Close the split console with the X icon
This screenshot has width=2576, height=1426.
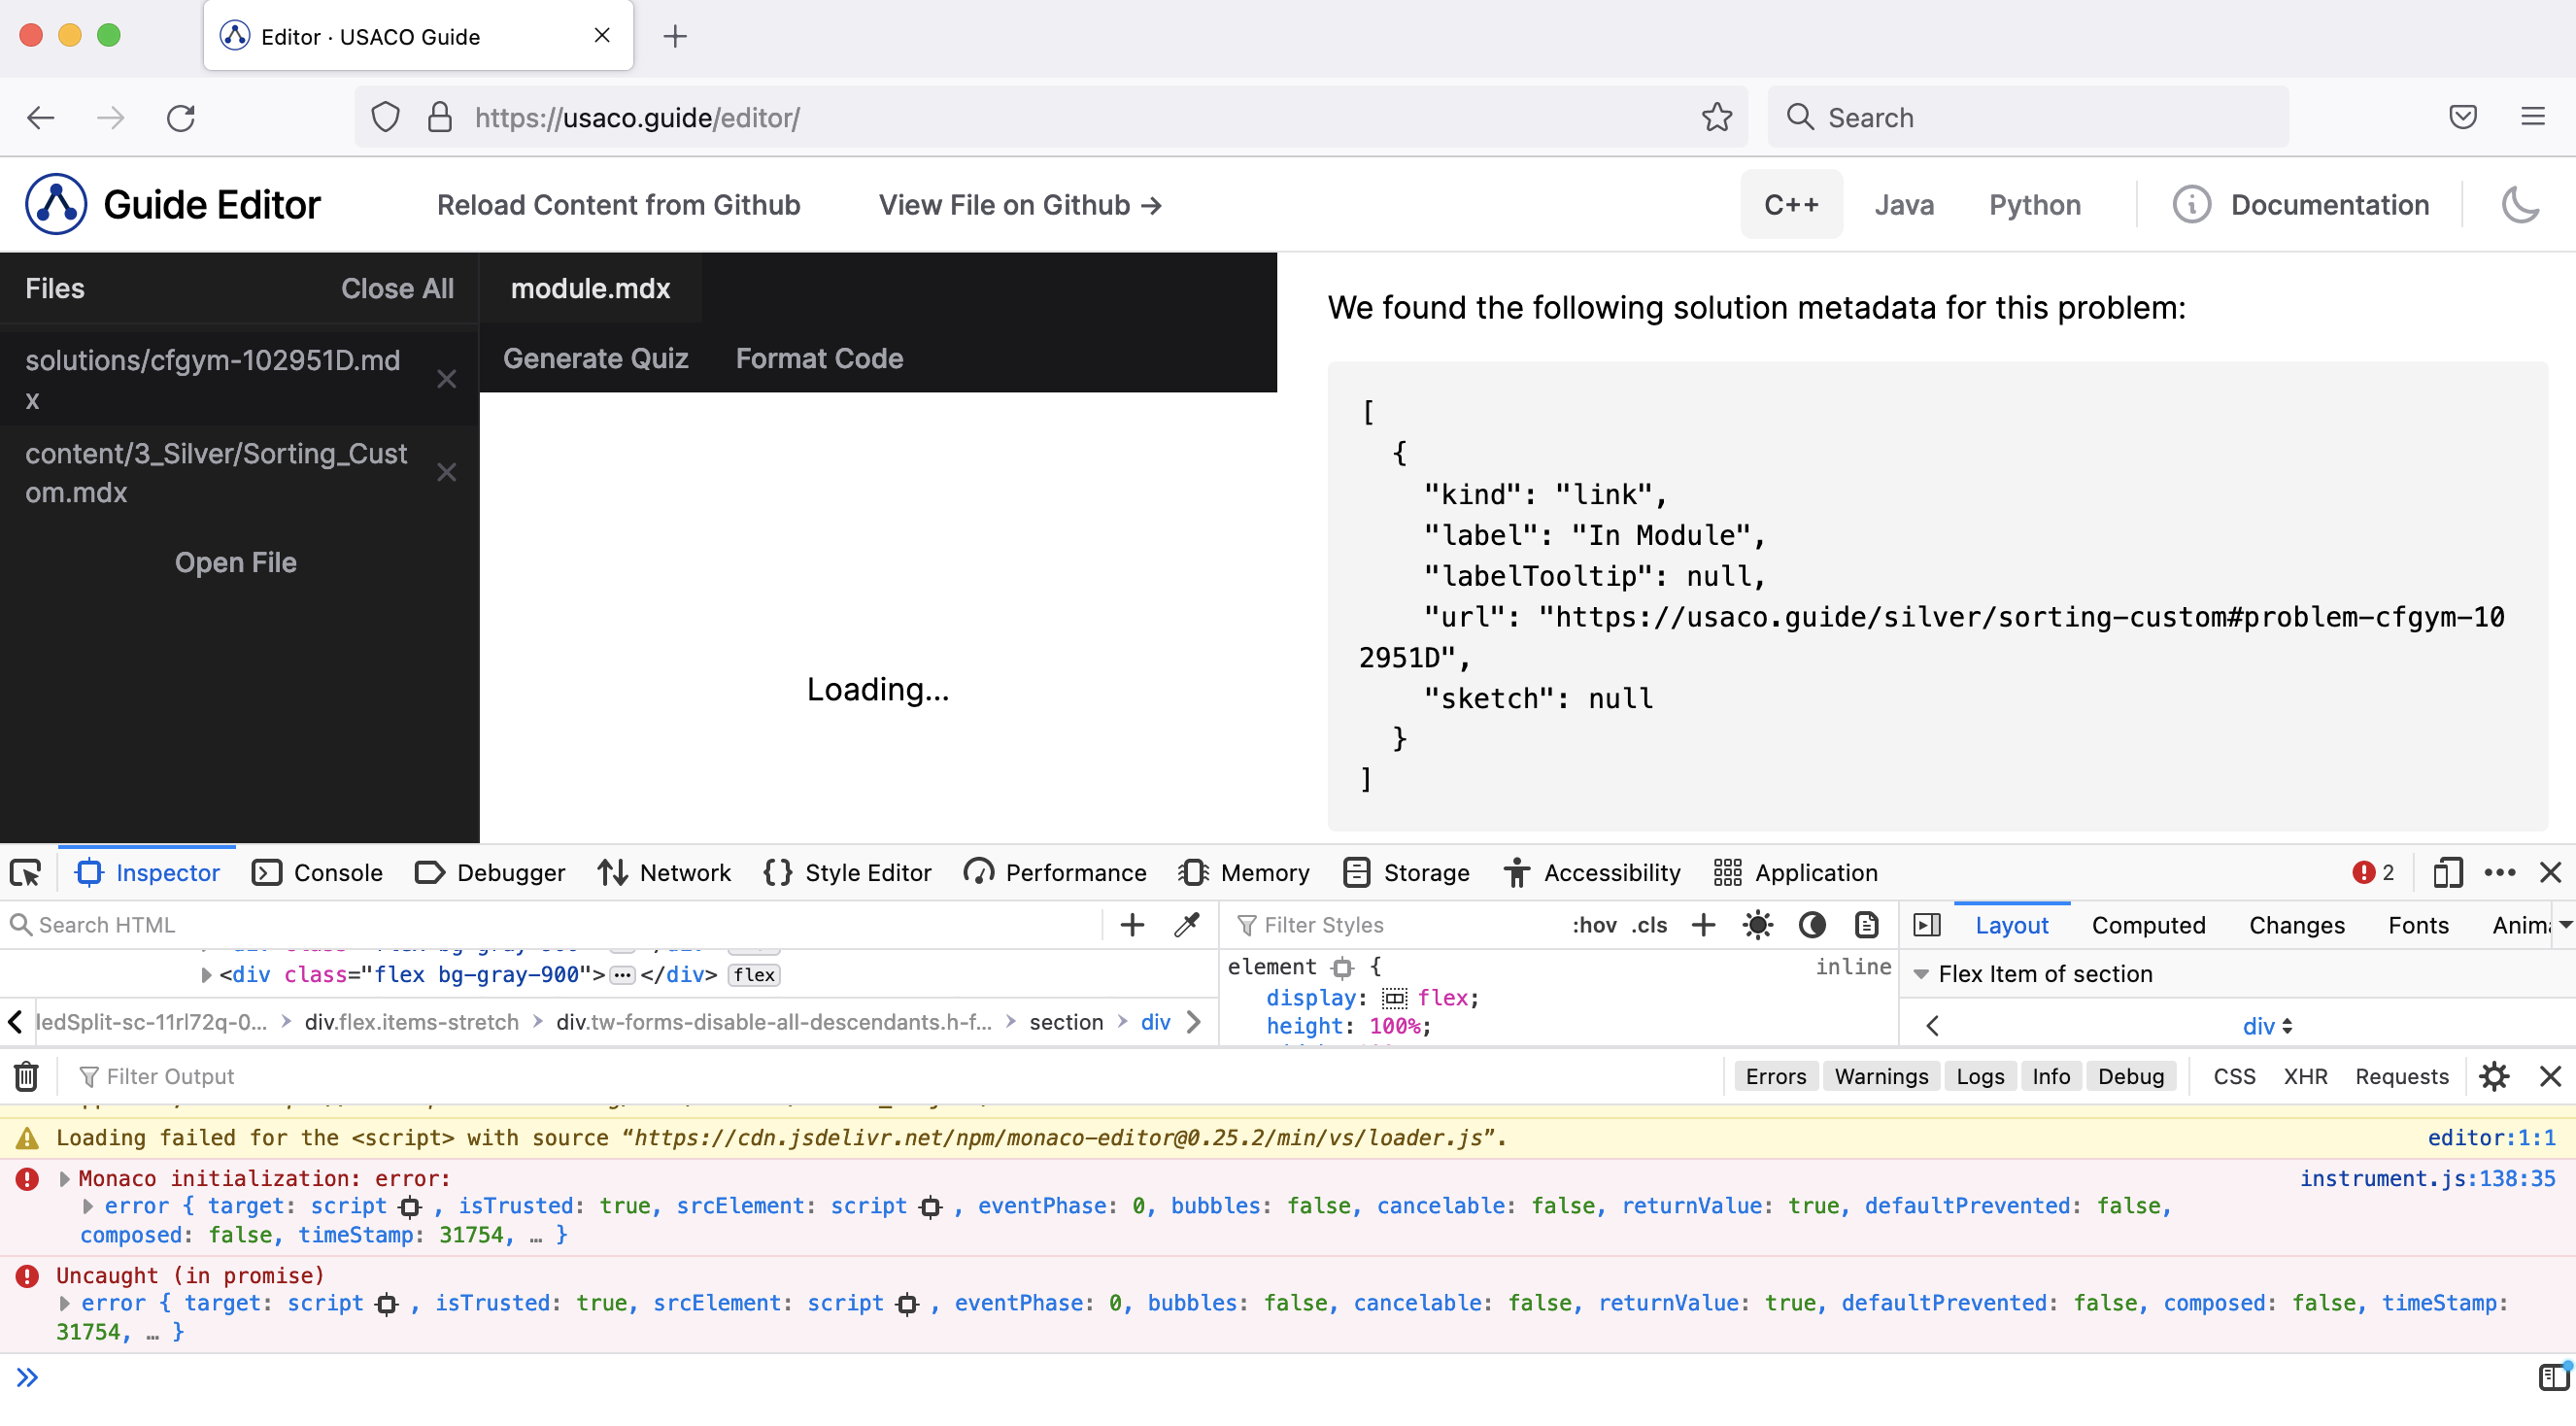(2550, 1077)
